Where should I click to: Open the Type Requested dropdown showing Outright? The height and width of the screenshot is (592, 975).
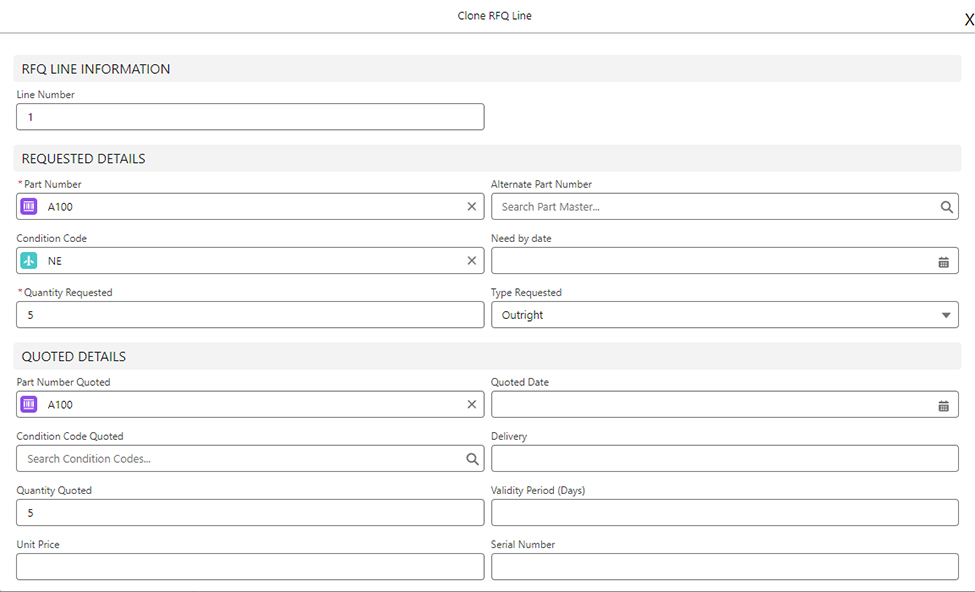(x=944, y=314)
